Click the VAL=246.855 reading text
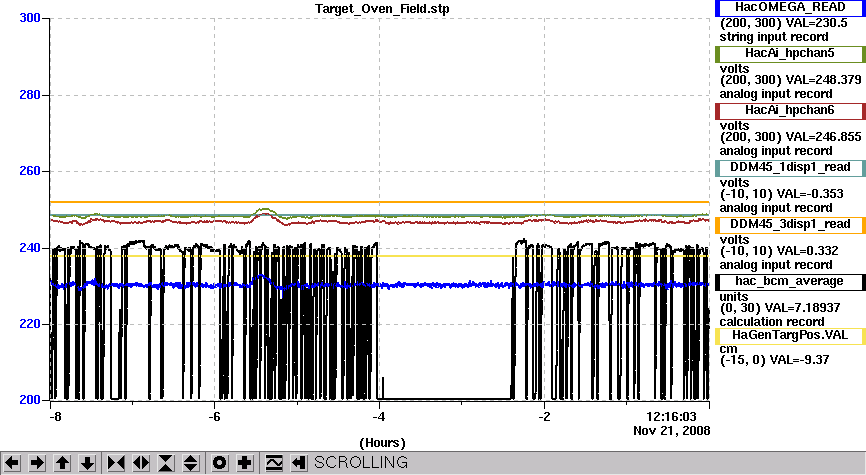866x475 pixels. click(x=823, y=137)
